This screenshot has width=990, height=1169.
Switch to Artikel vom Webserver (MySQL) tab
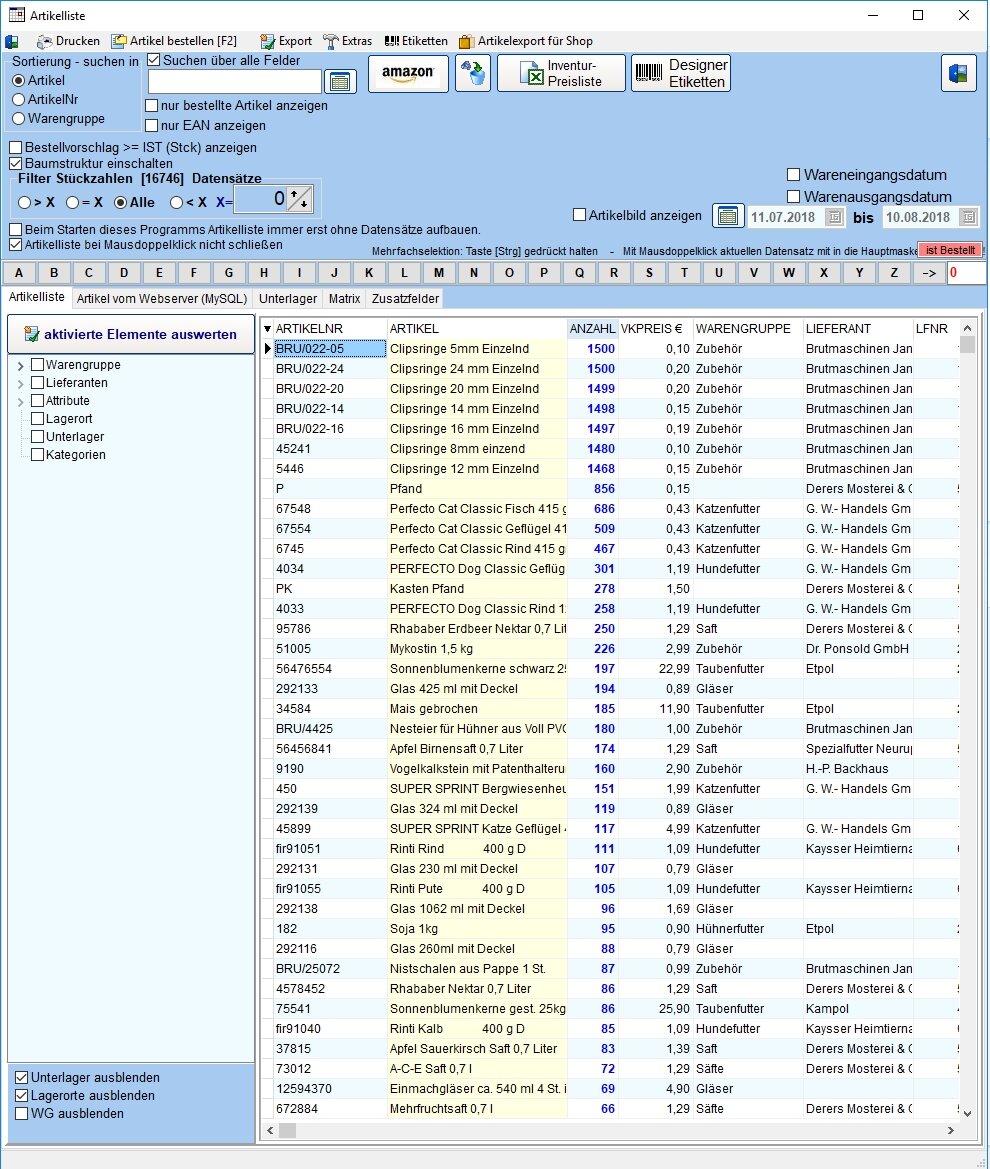click(x=162, y=298)
